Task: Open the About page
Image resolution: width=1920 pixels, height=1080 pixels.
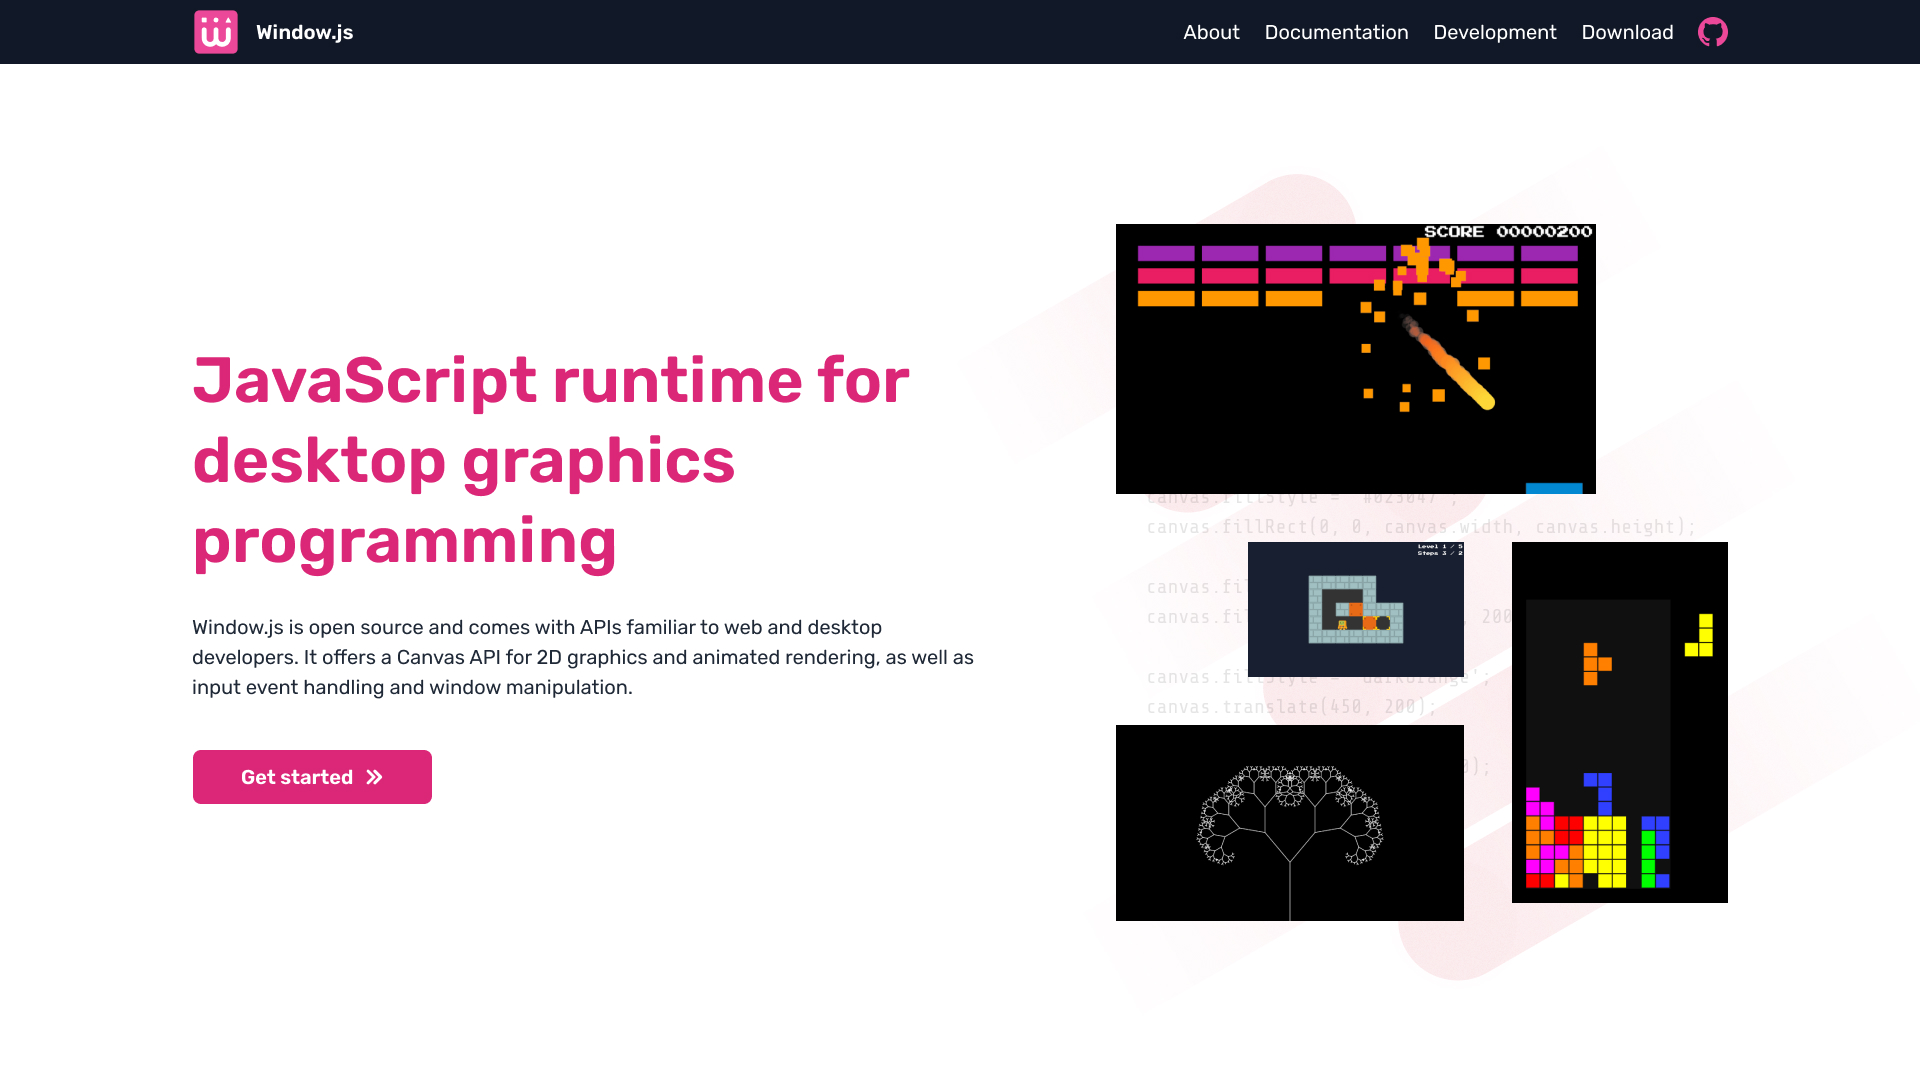Action: [1211, 32]
